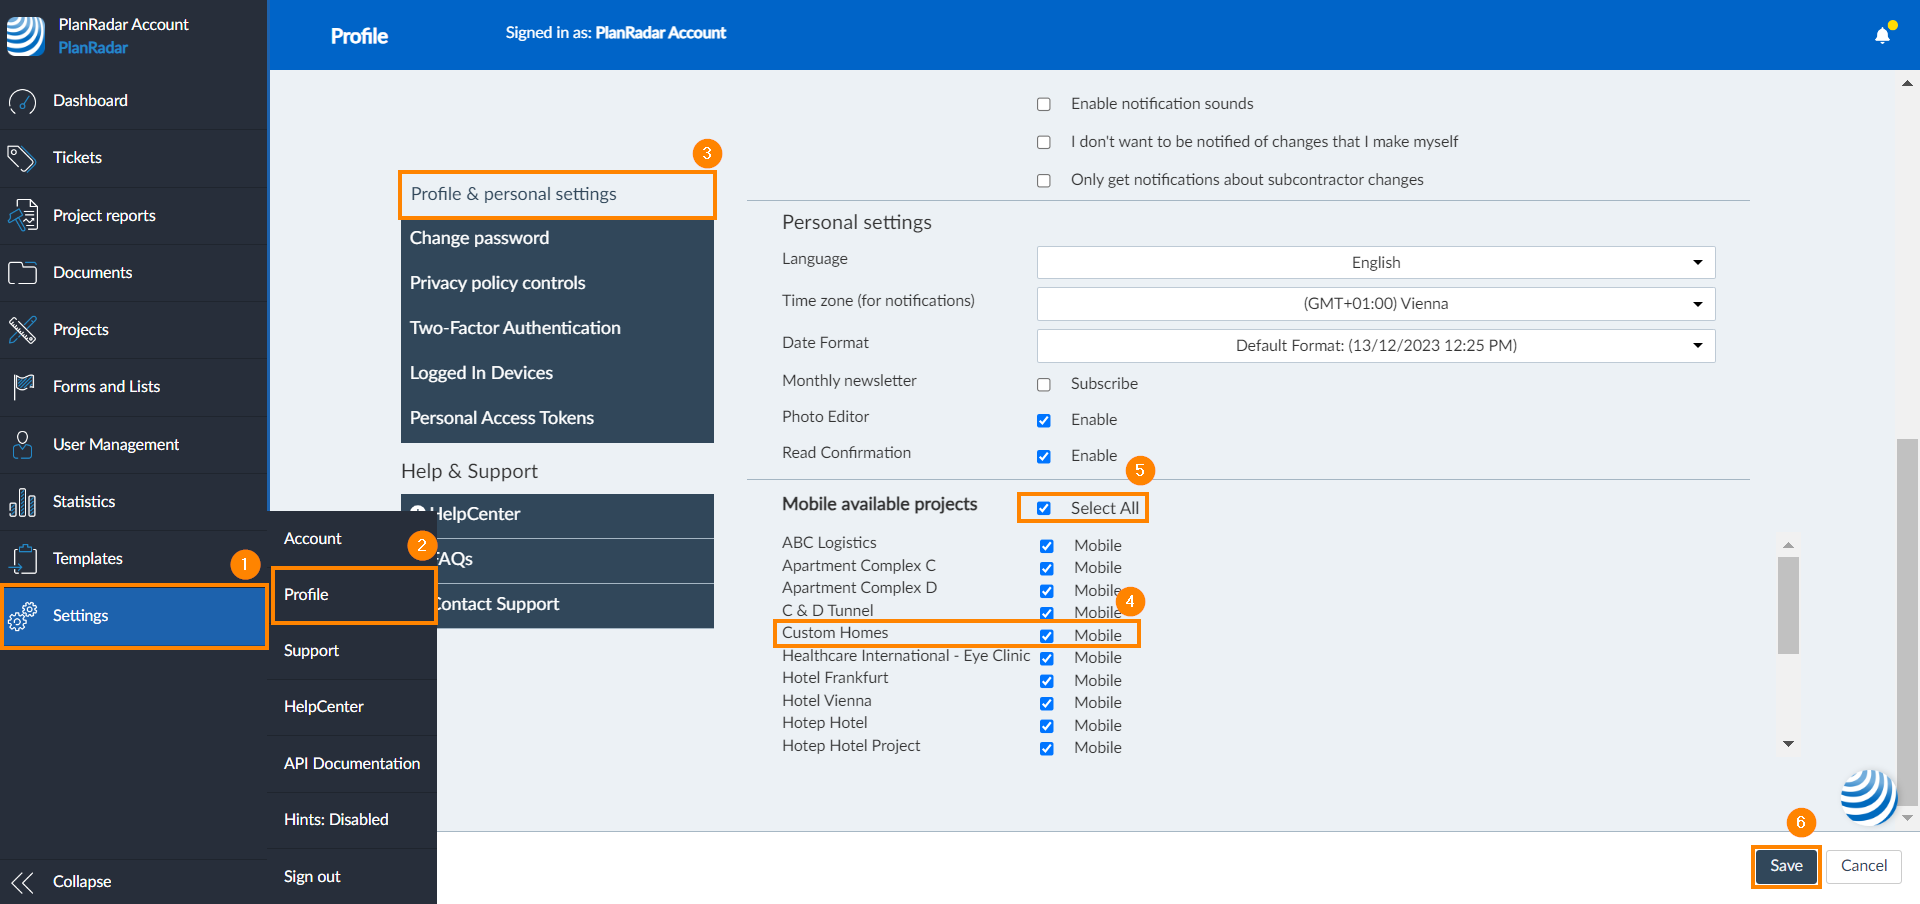Choose Sign out from settings submenu

[x=312, y=876]
